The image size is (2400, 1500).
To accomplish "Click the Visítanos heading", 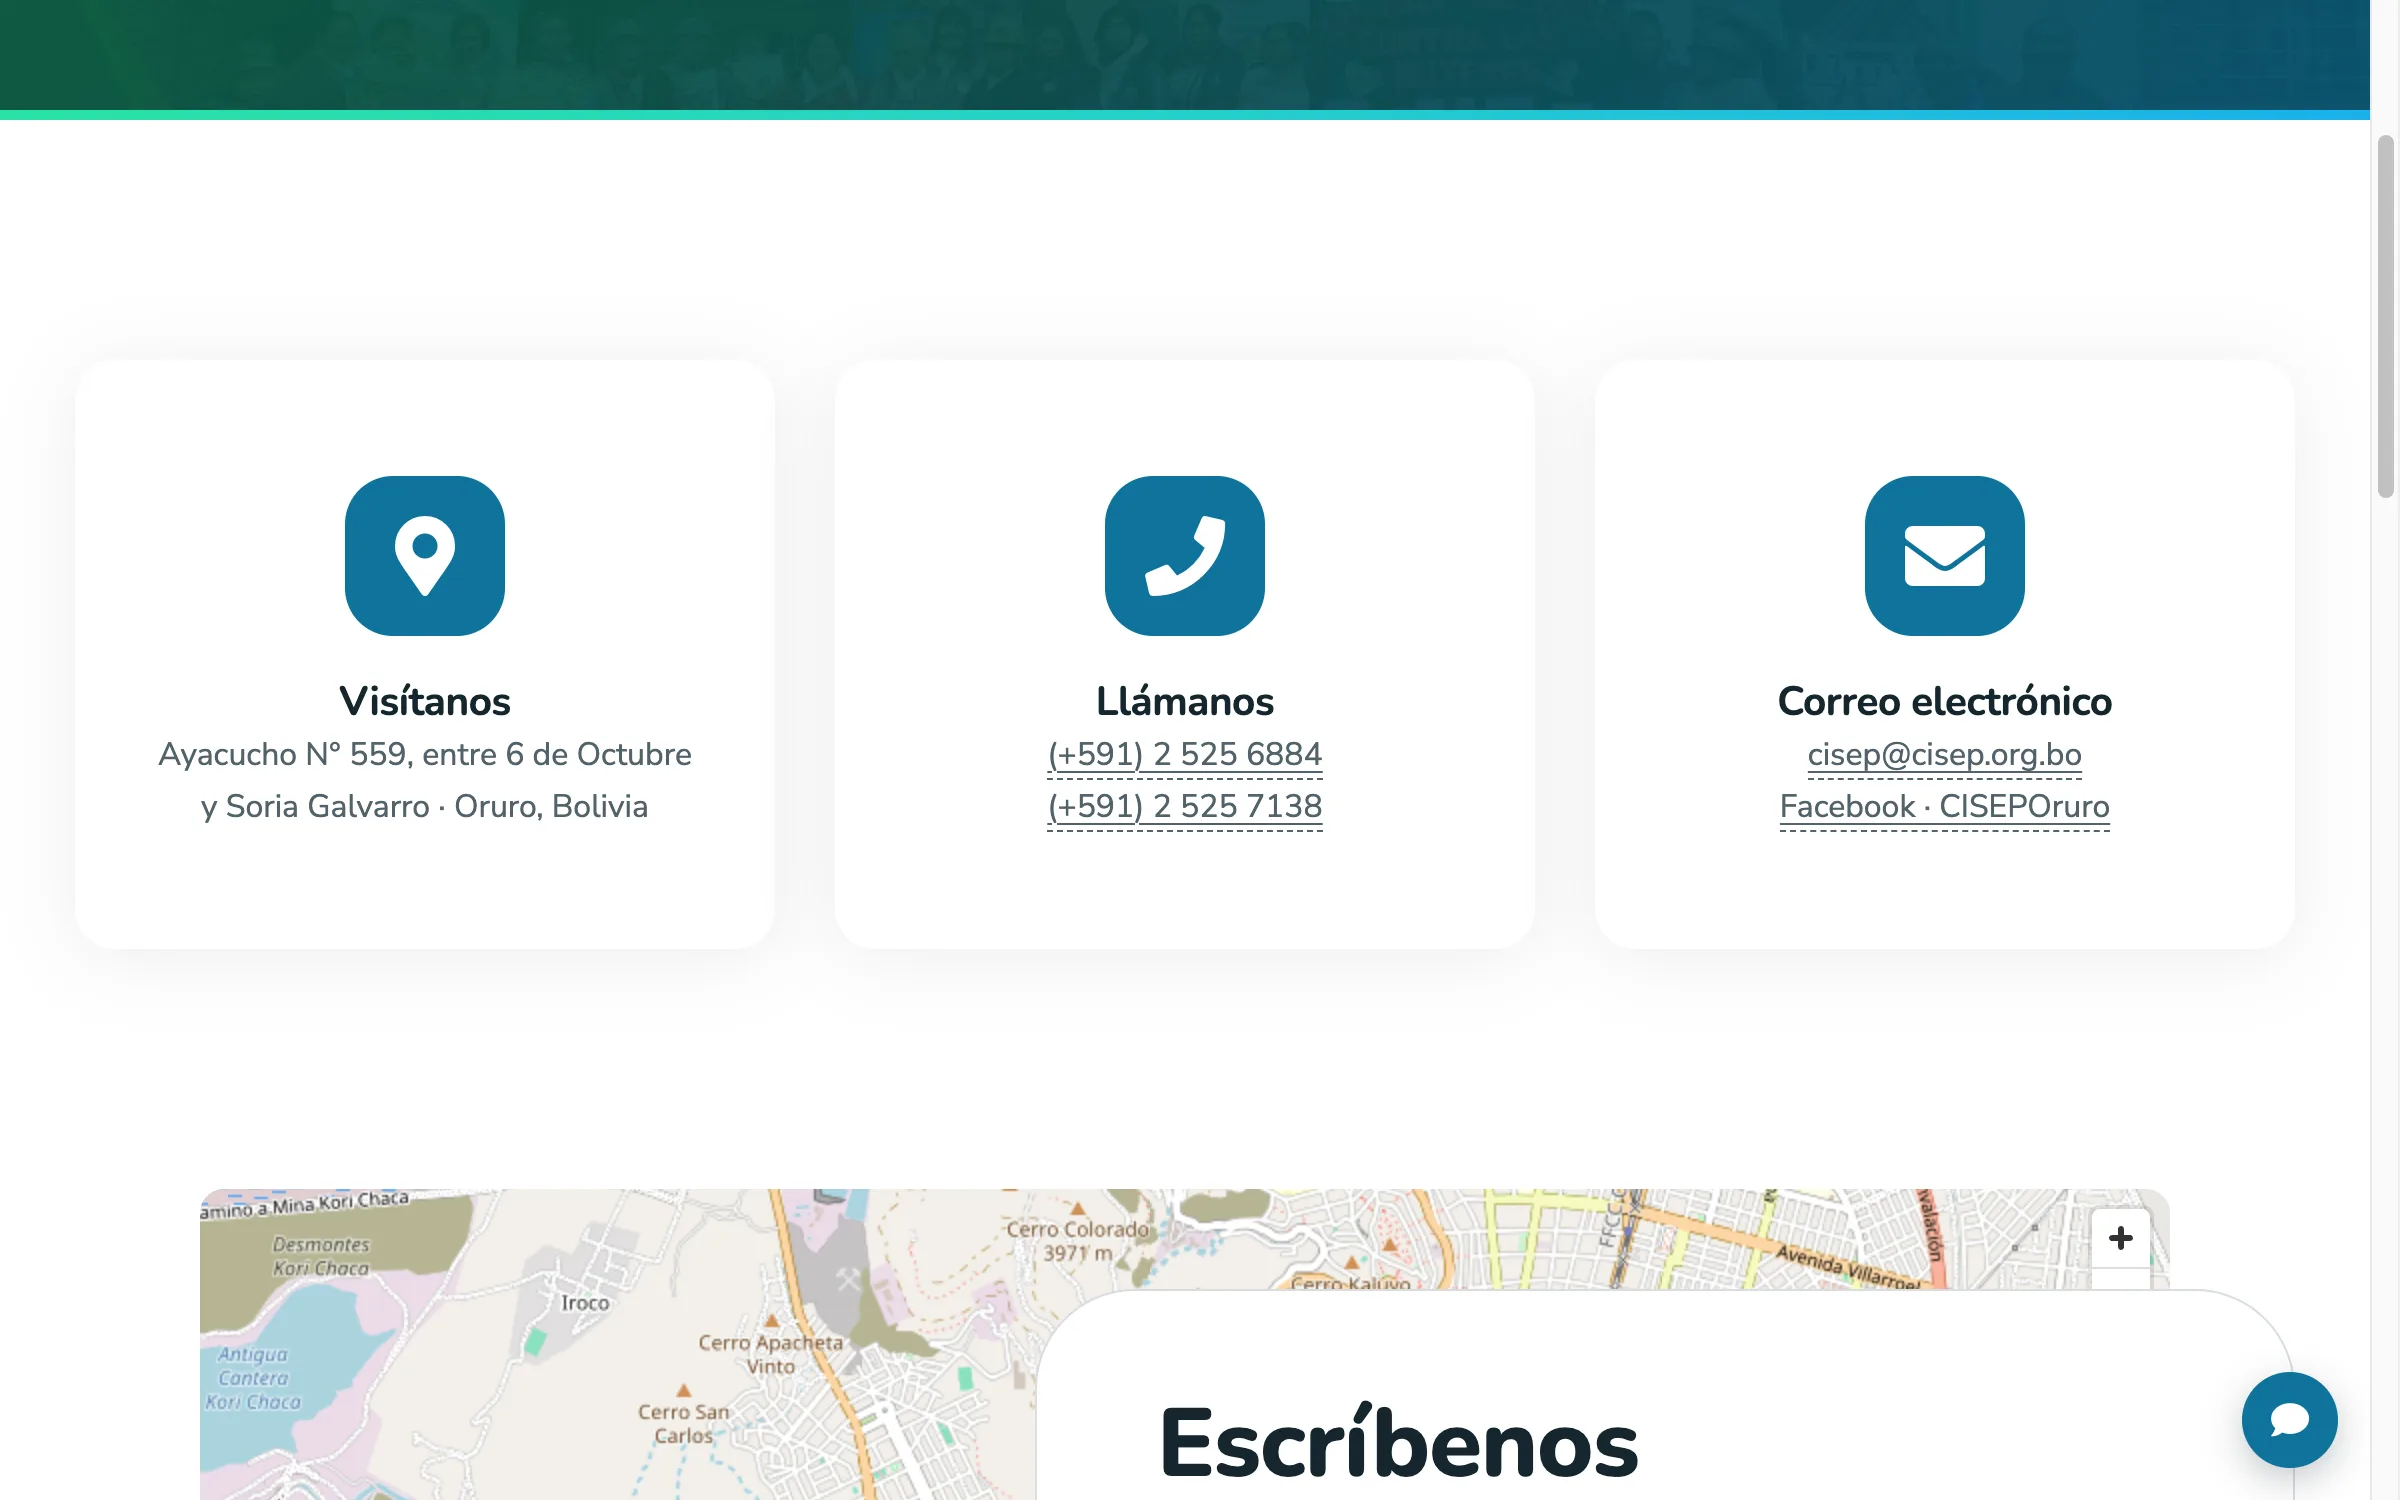I will point(425,701).
